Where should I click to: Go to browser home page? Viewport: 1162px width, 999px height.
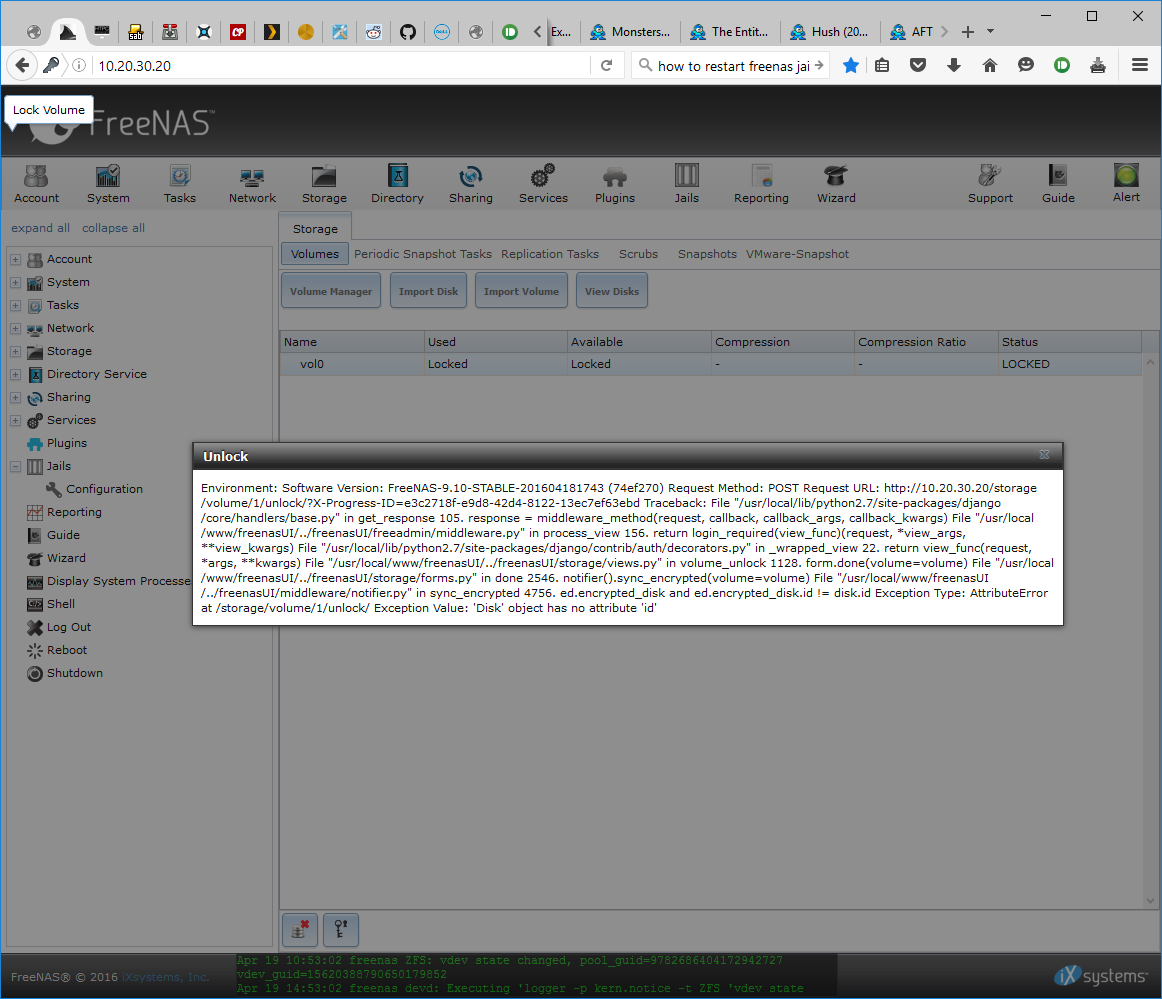point(989,65)
